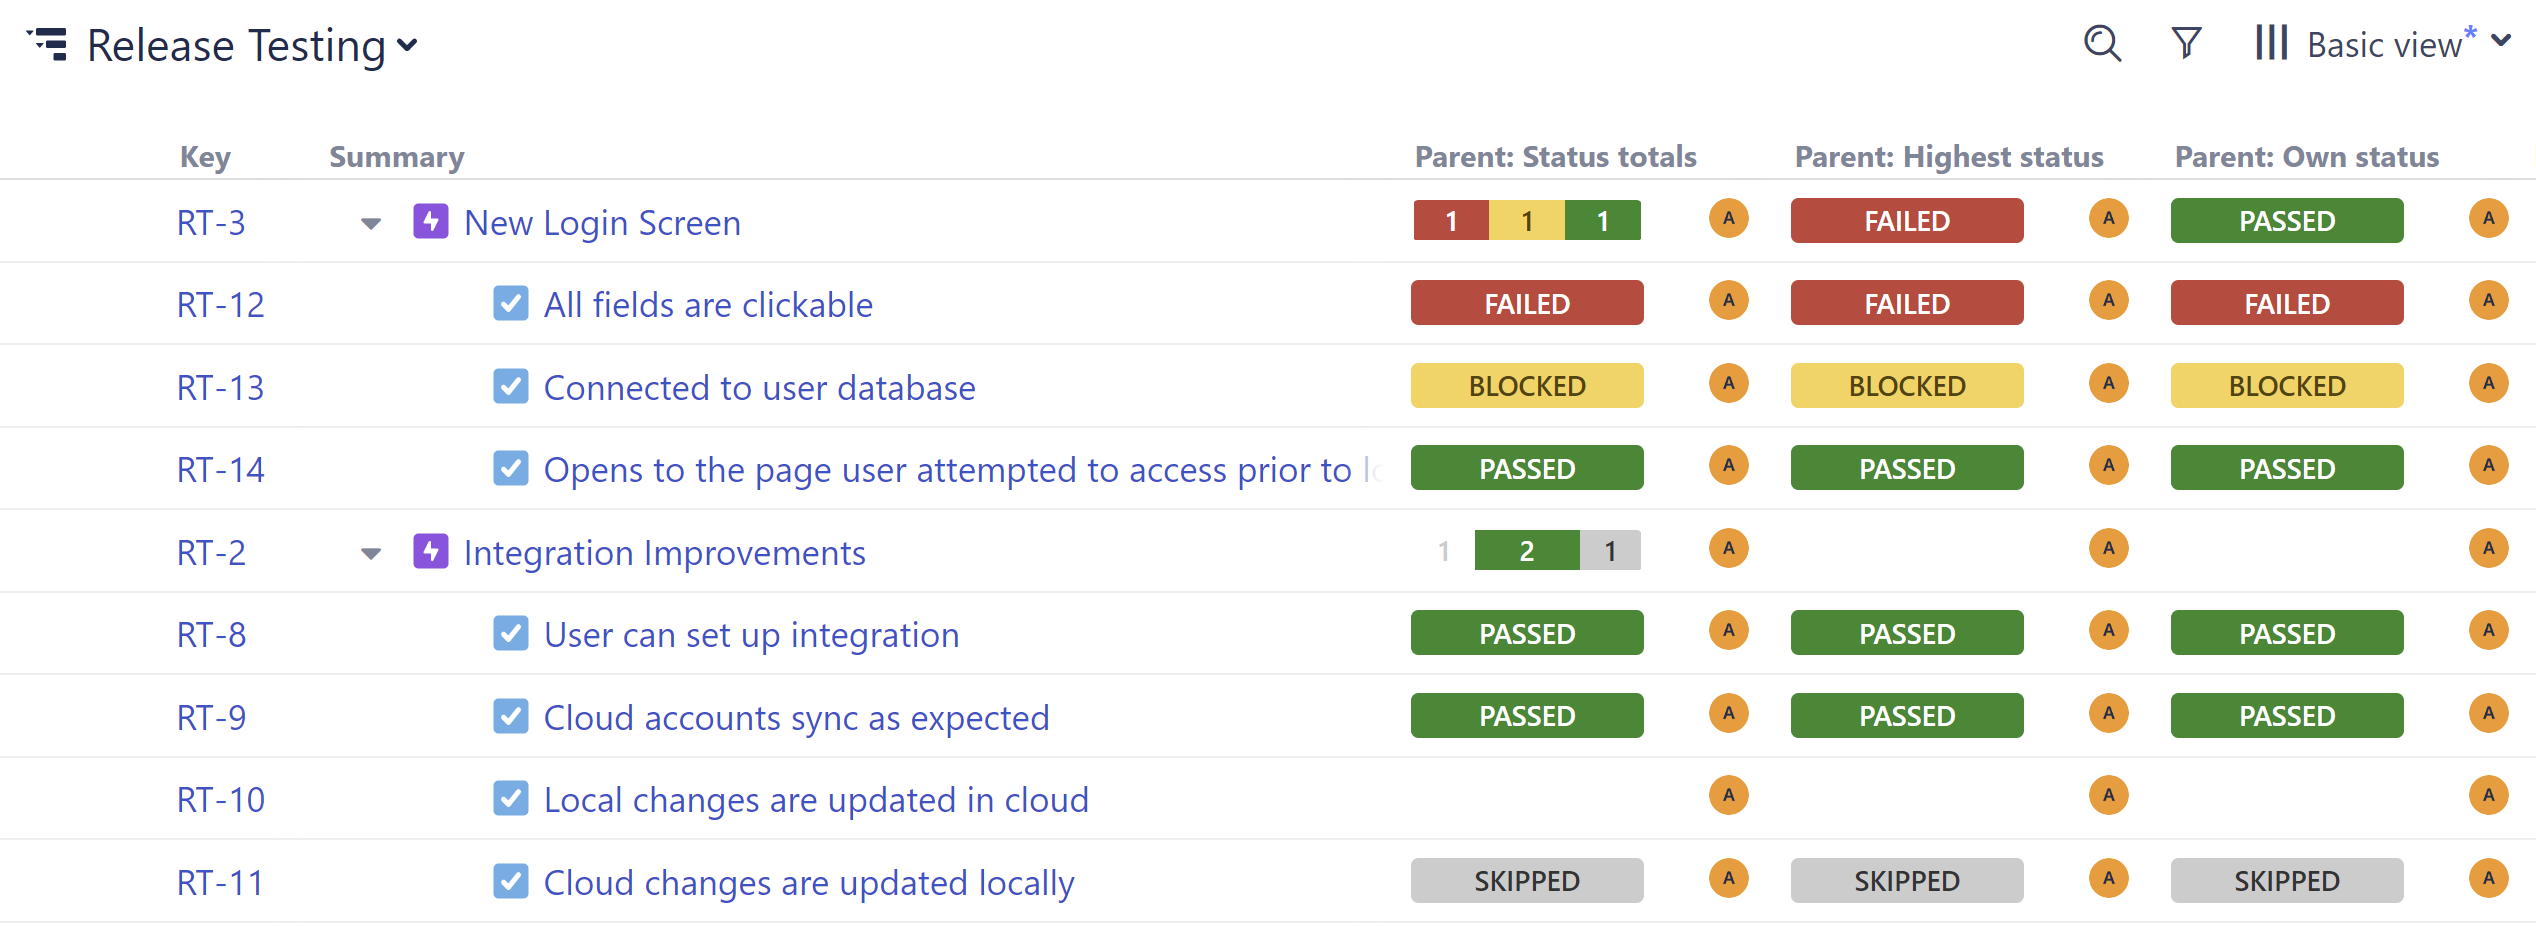2536x929 pixels.
Task: Click the avatar in RT-10 Highest status column
Action: [2108, 796]
